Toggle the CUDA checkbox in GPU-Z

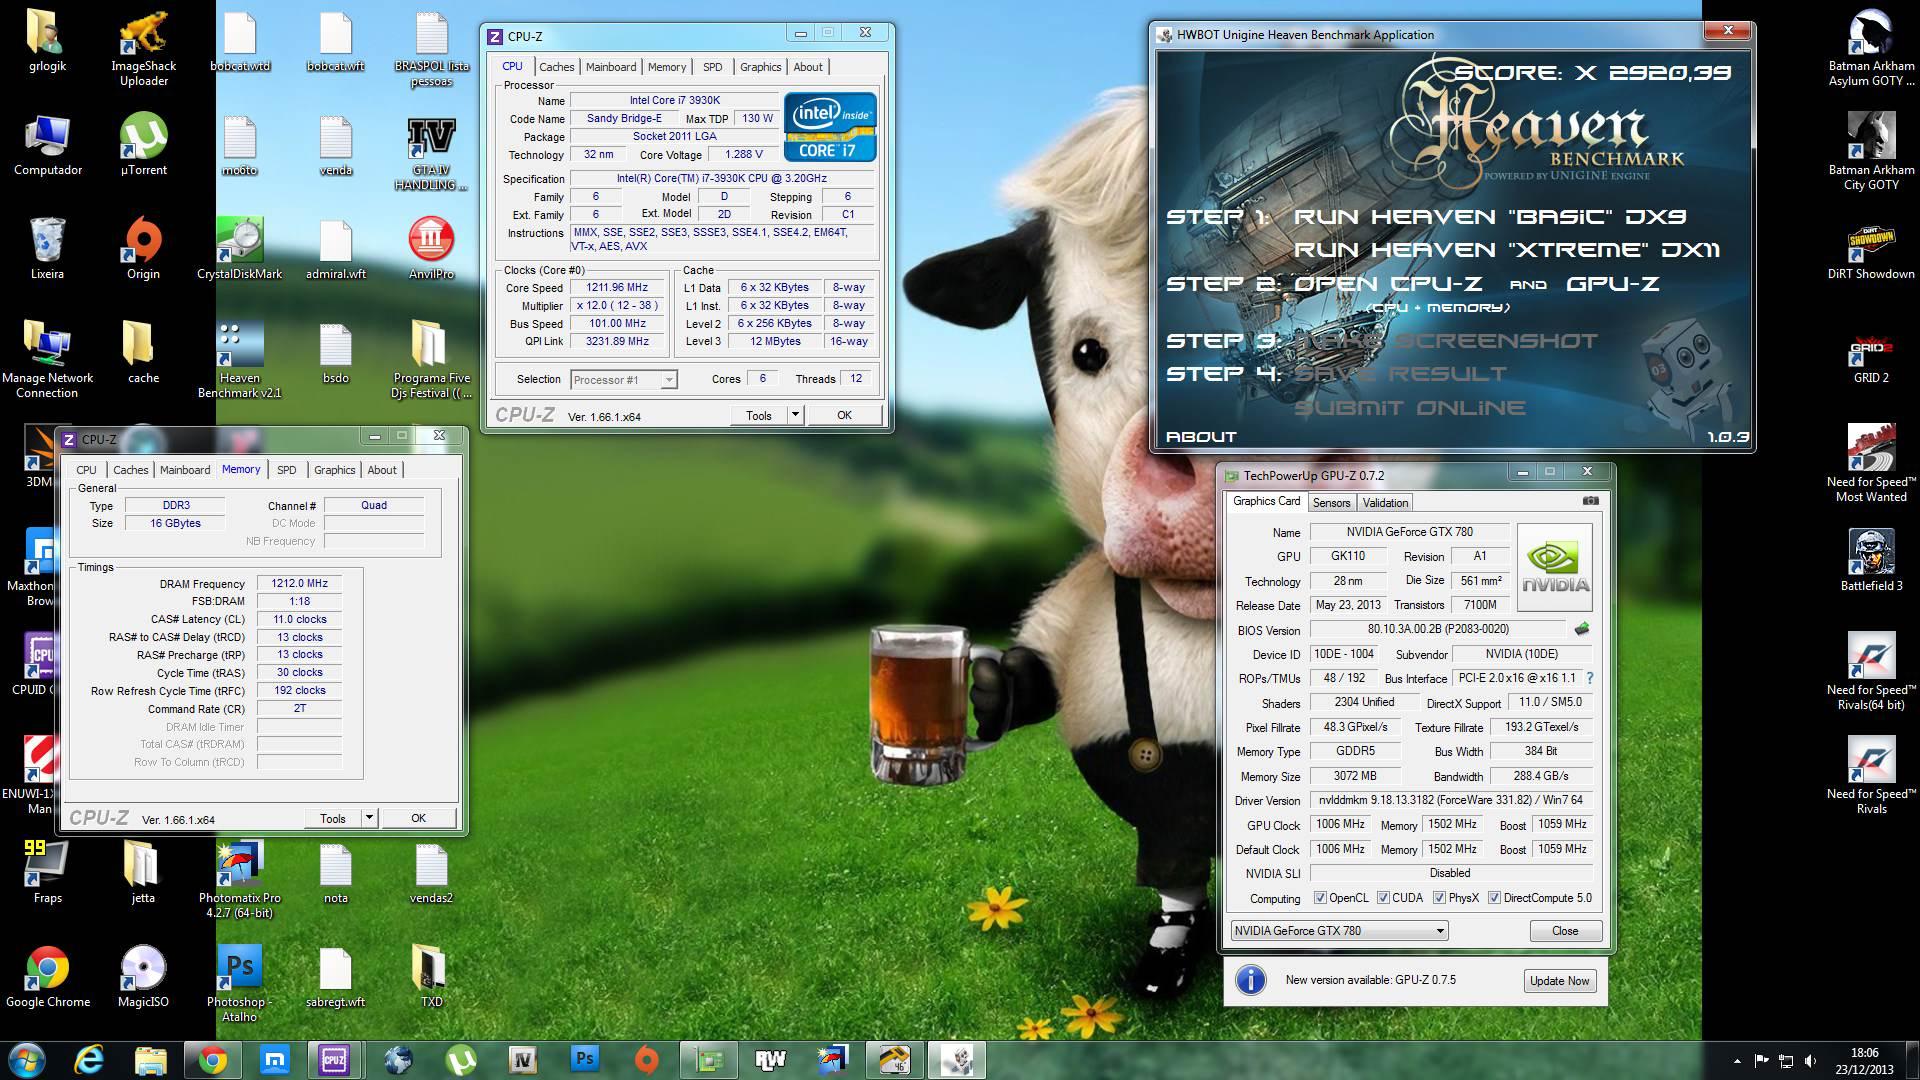coord(1383,898)
